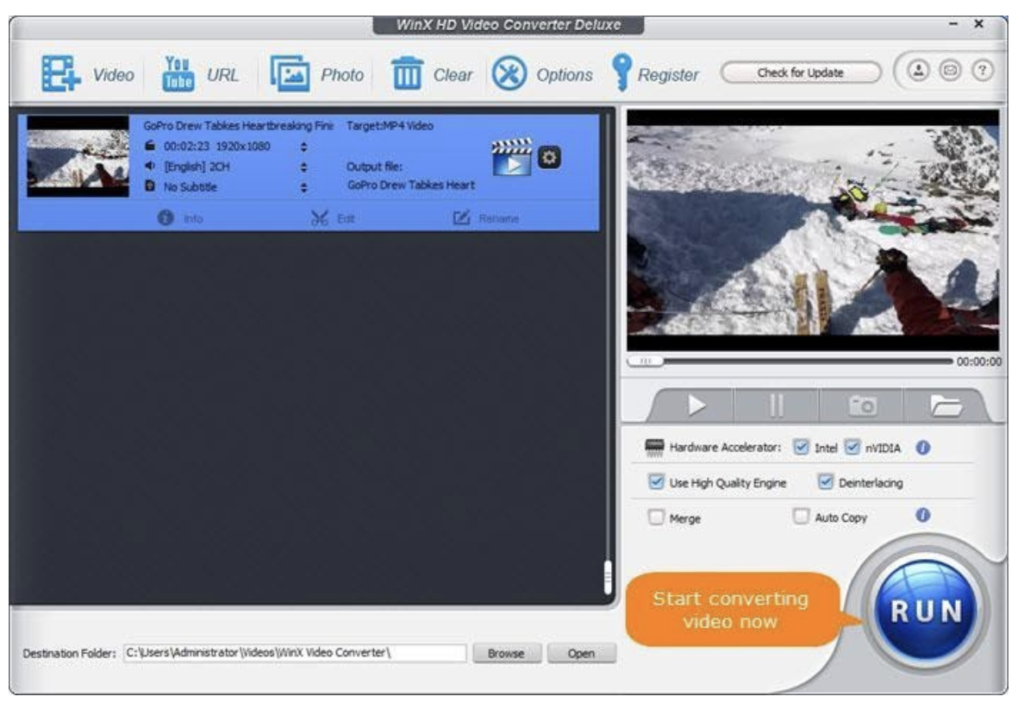Viewport: 1024px width, 709px height.
Task: Click the user account round icon
Action: 918,71
